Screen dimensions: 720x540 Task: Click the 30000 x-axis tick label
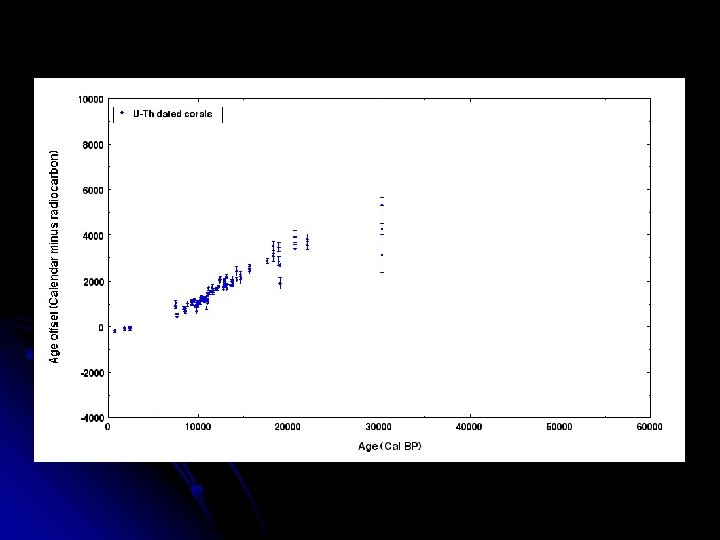tap(378, 427)
